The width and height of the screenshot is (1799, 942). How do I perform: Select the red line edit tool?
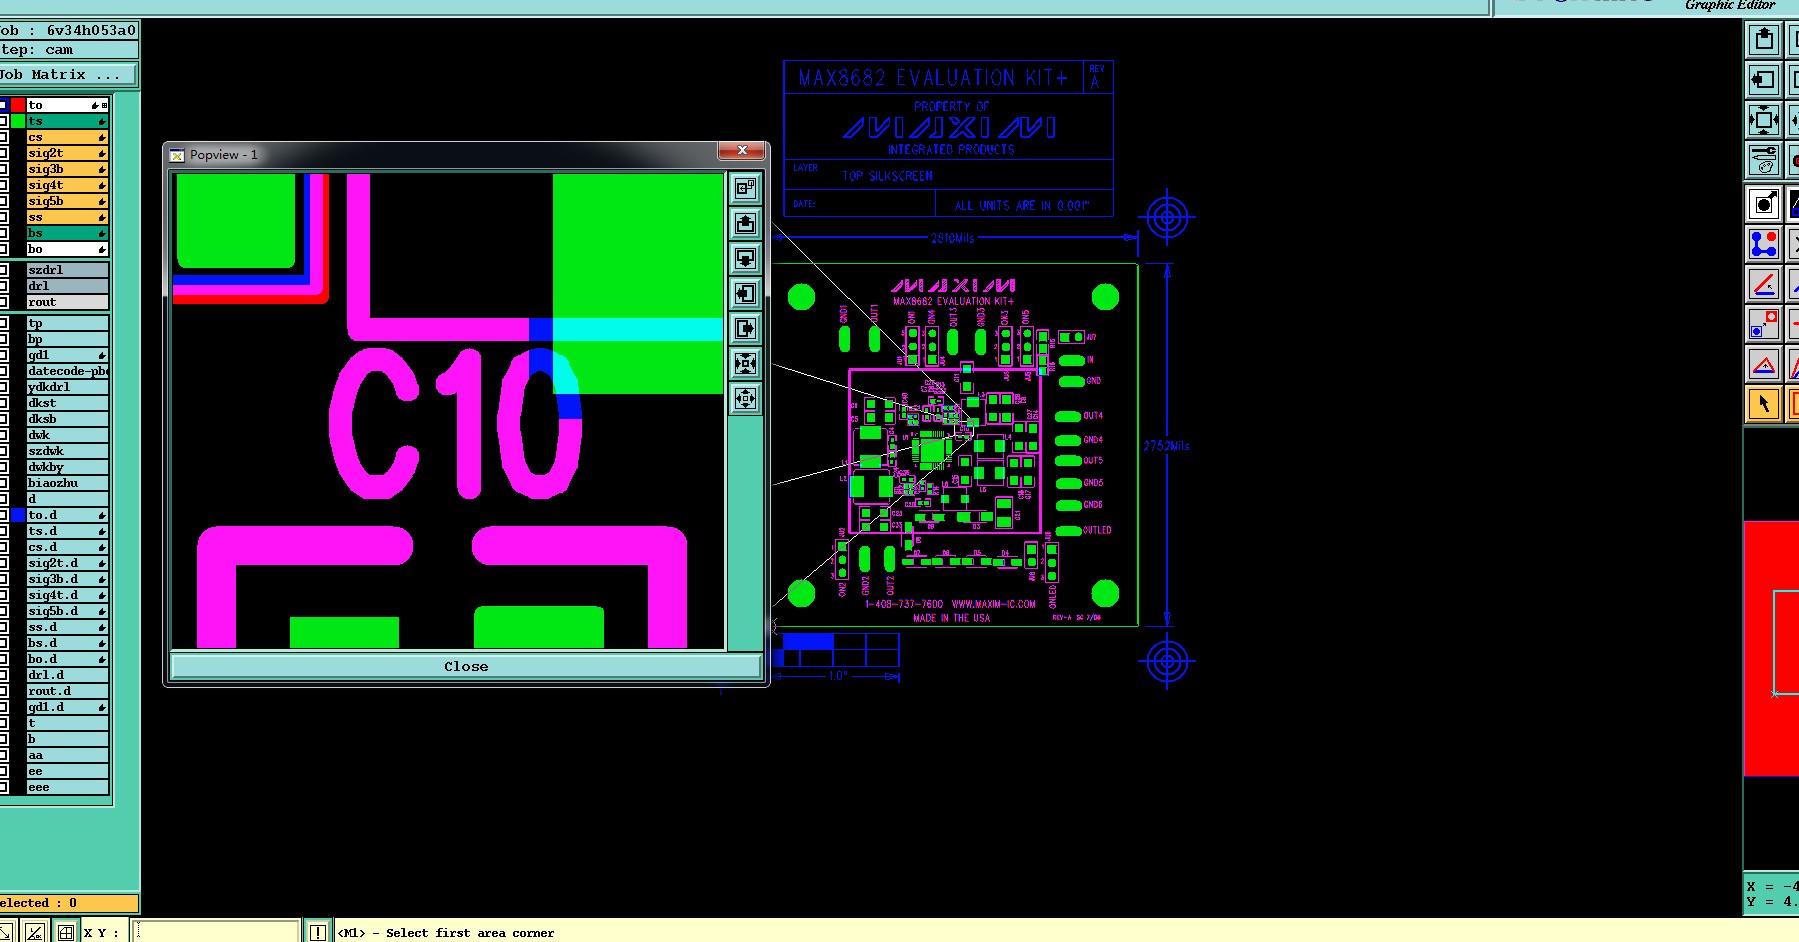(1764, 284)
